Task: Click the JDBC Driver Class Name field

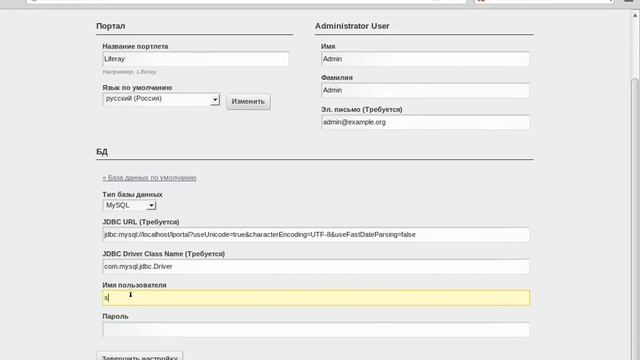Action: coord(316,267)
